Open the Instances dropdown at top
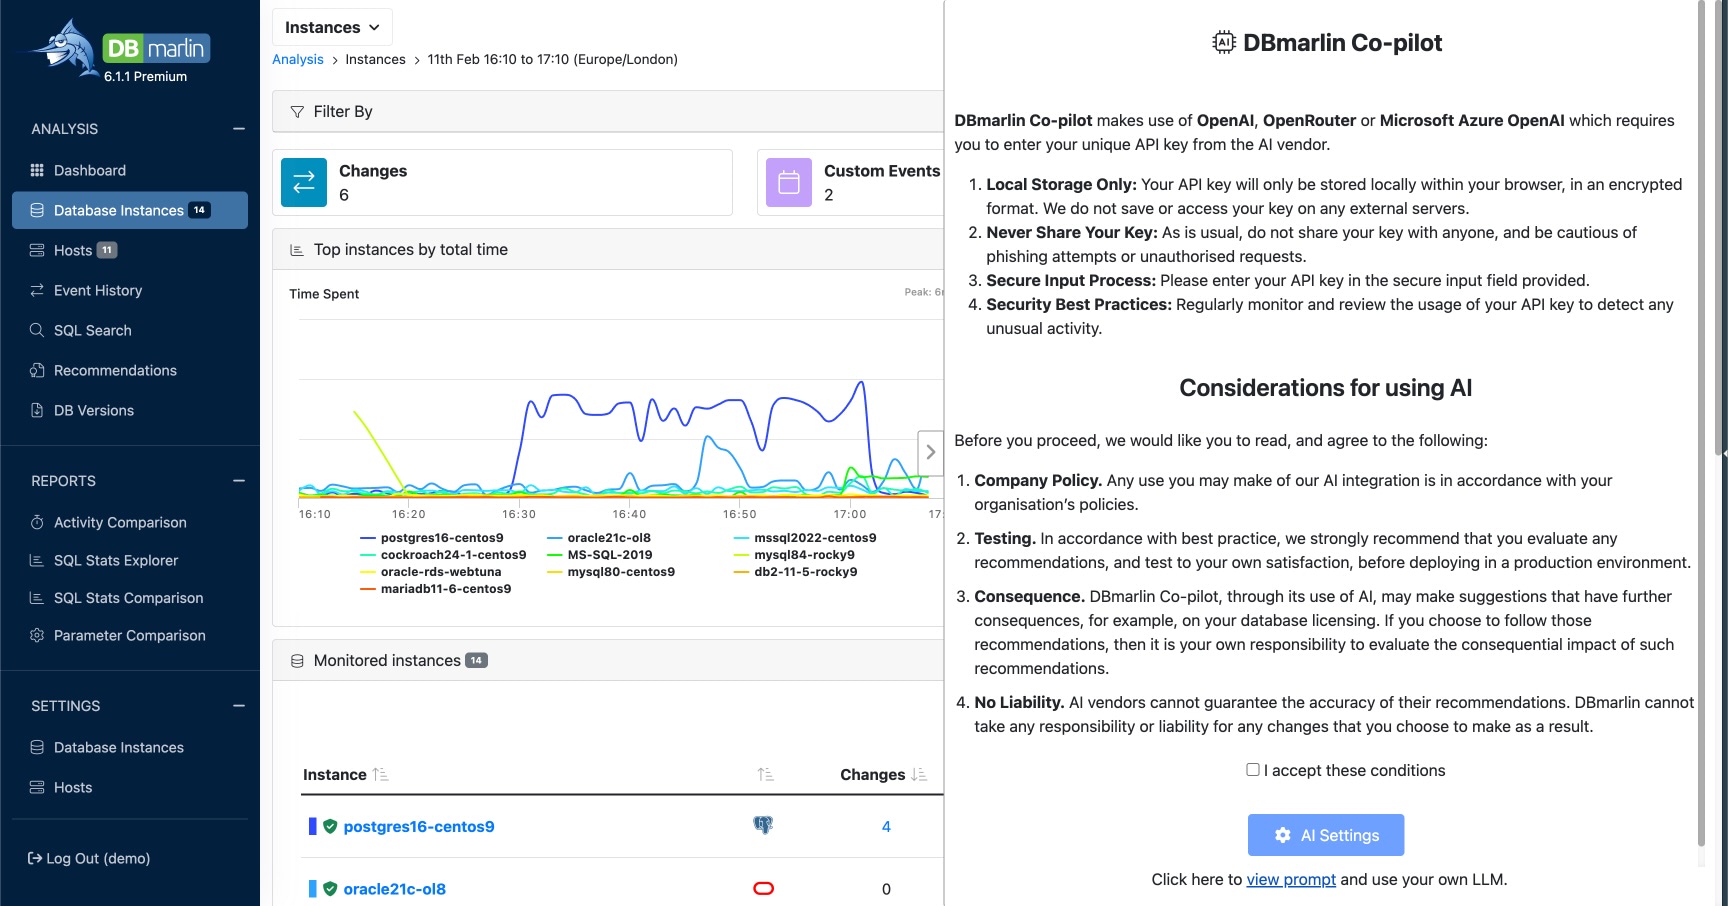The width and height of the screenshot is (1728, 906). (332, 27)
